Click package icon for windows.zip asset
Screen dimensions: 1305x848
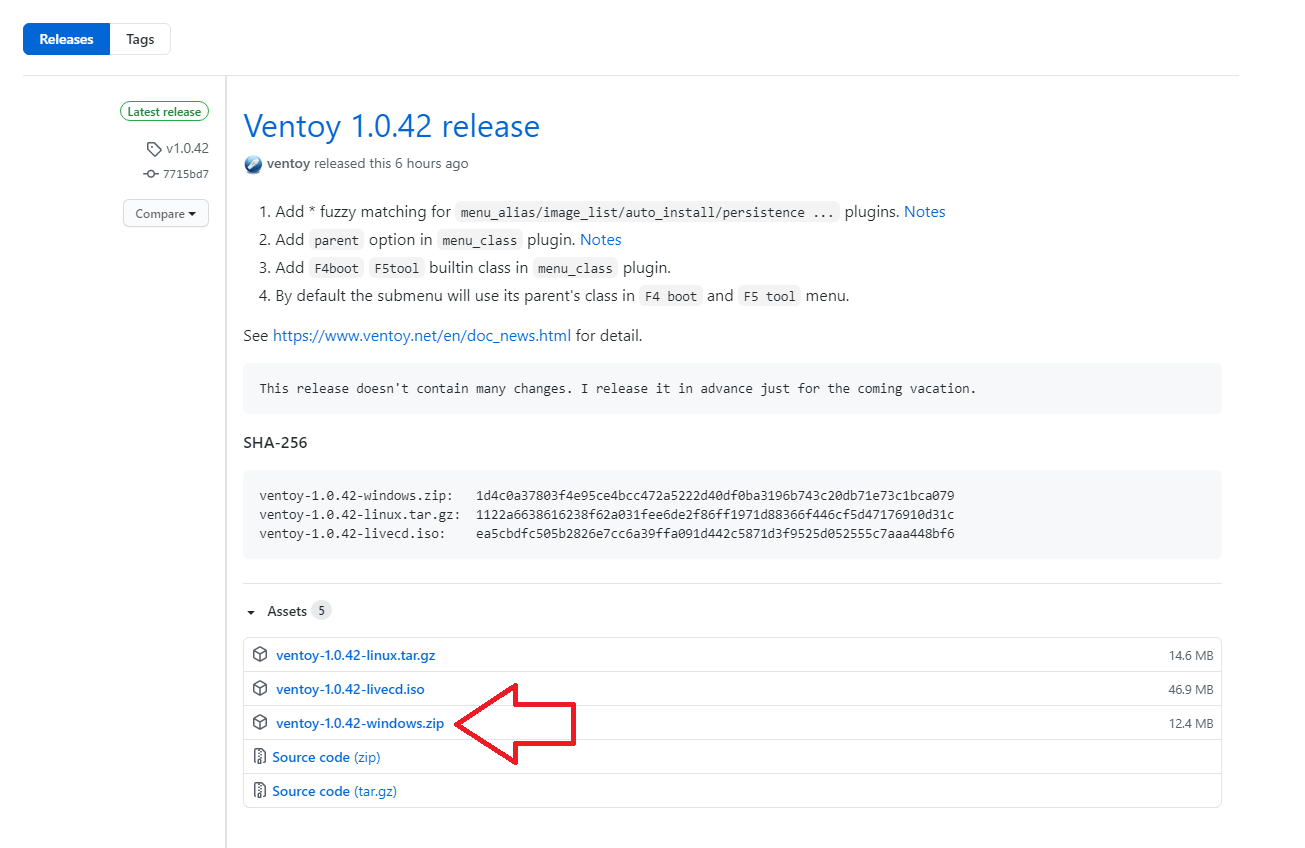pyautogui.click(x=260, y=723)
